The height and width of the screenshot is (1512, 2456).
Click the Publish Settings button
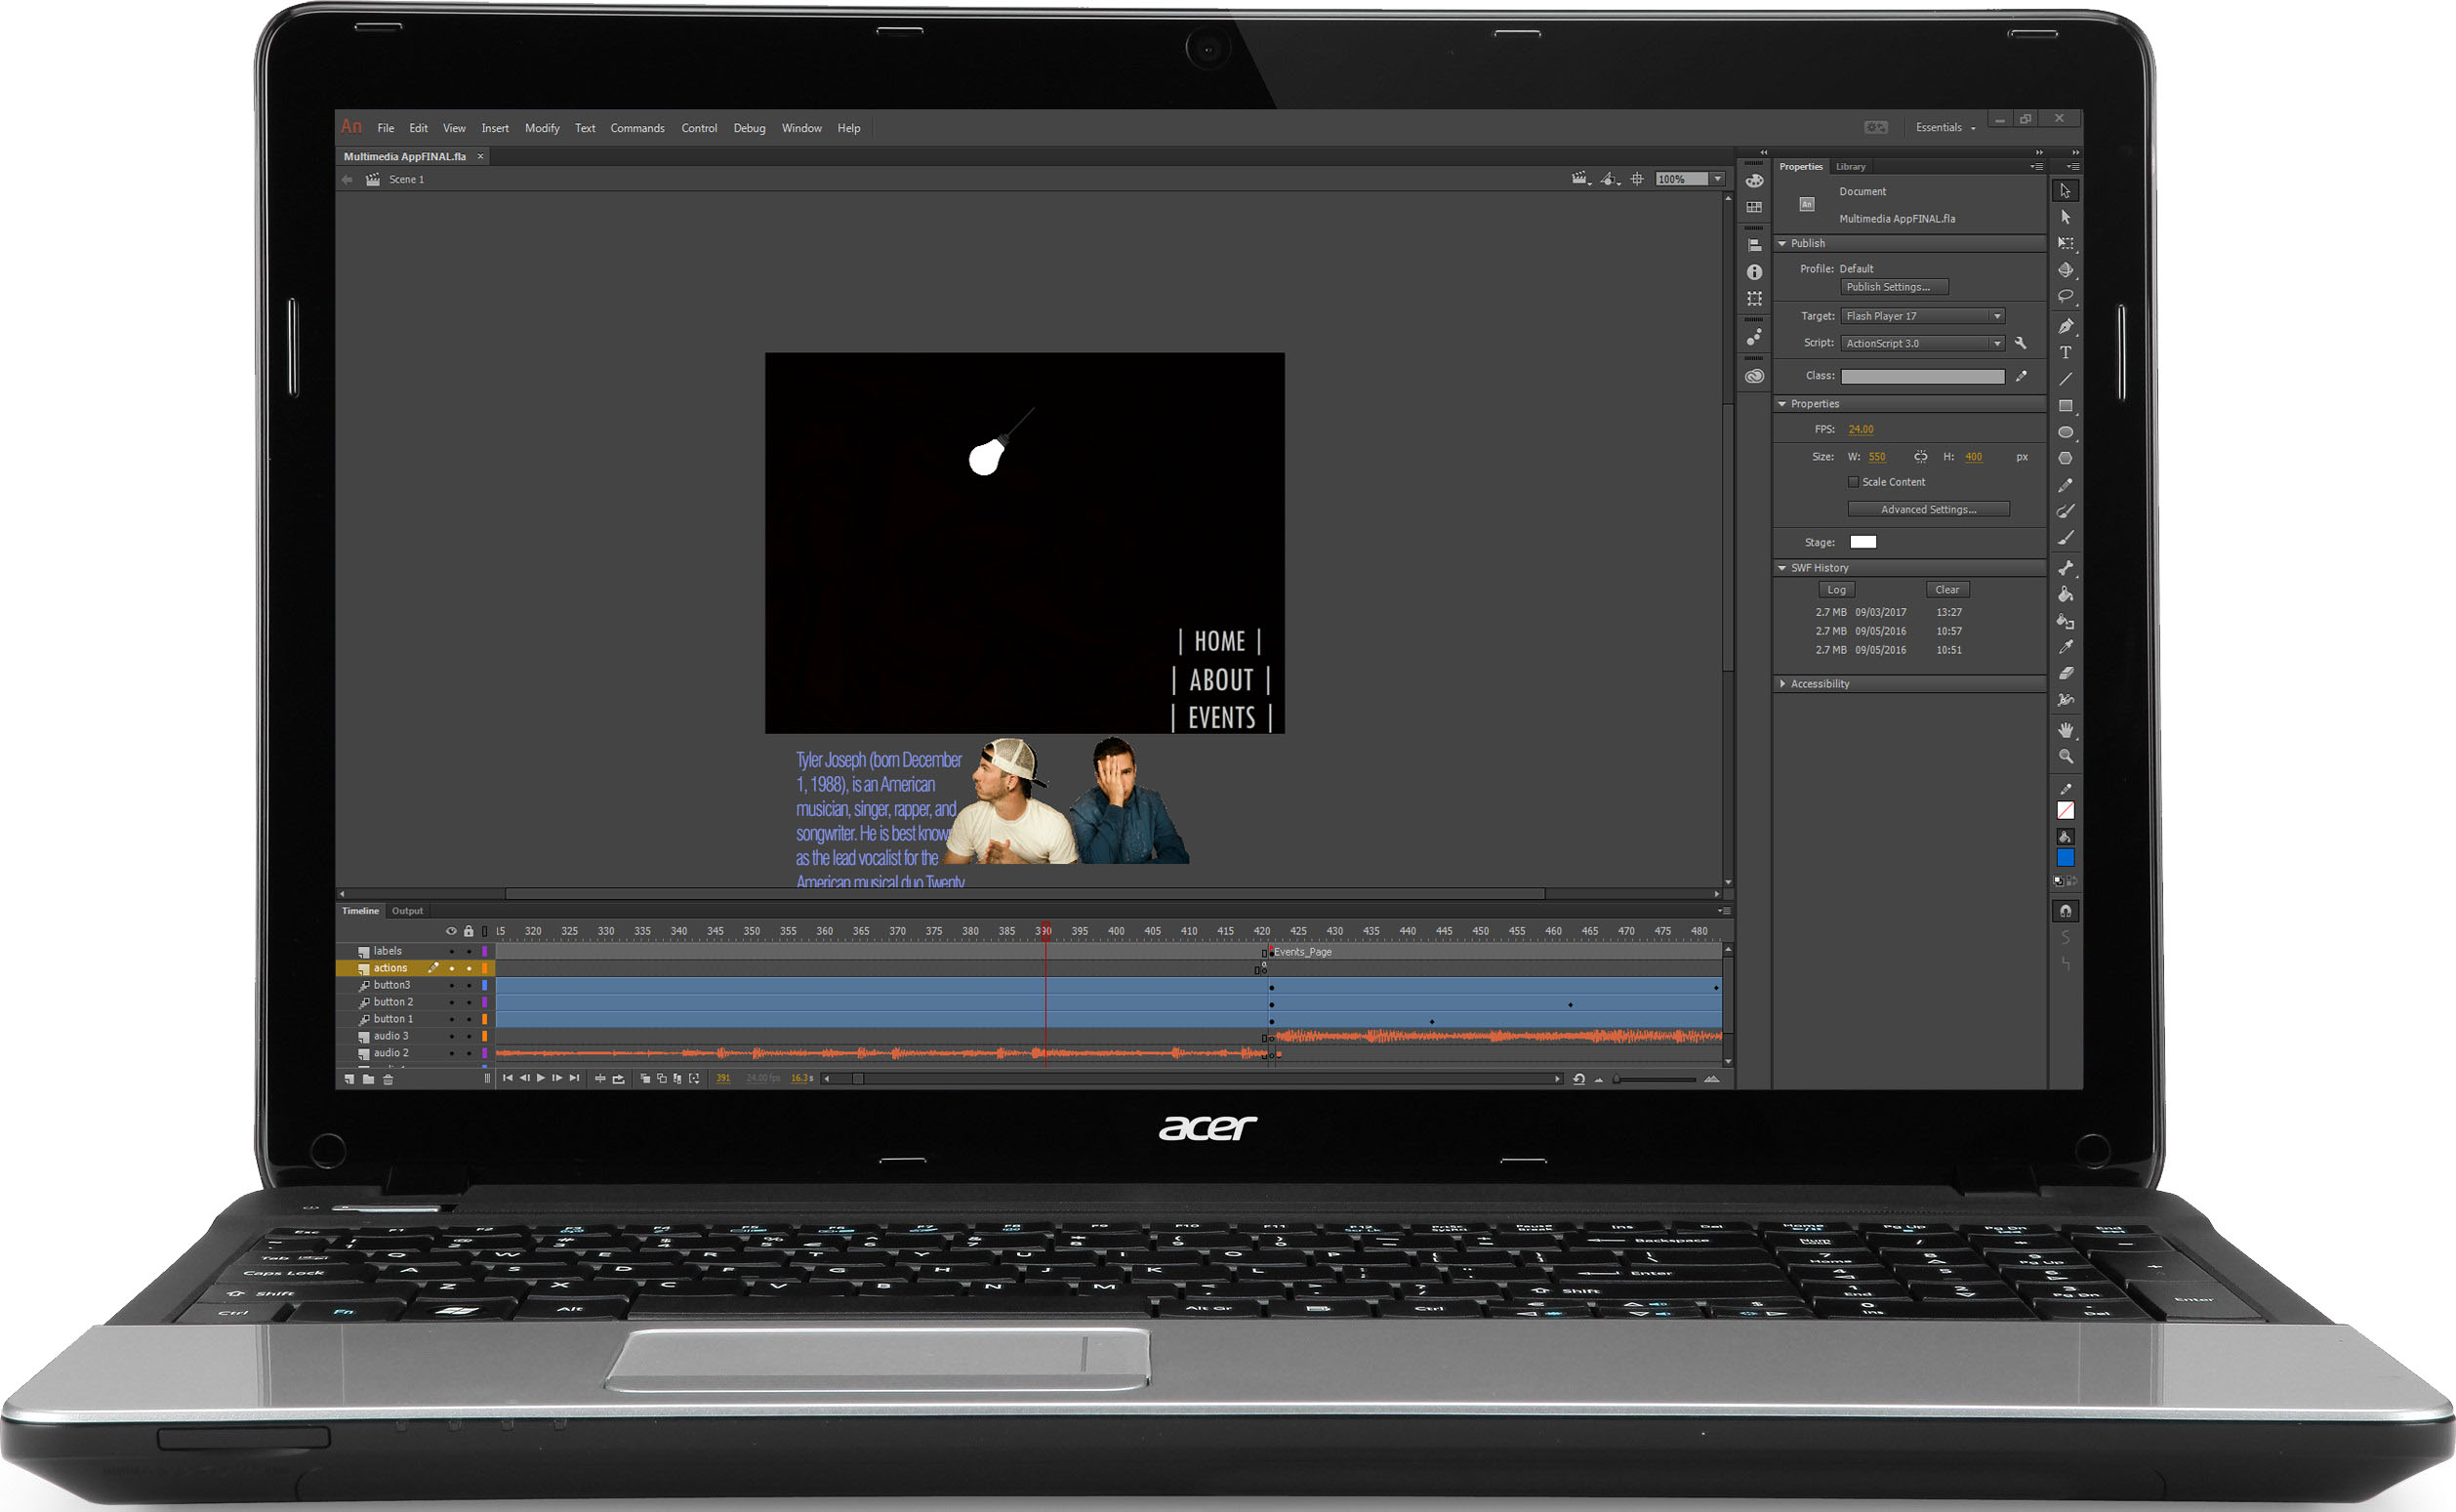[x=1893, y=287]
